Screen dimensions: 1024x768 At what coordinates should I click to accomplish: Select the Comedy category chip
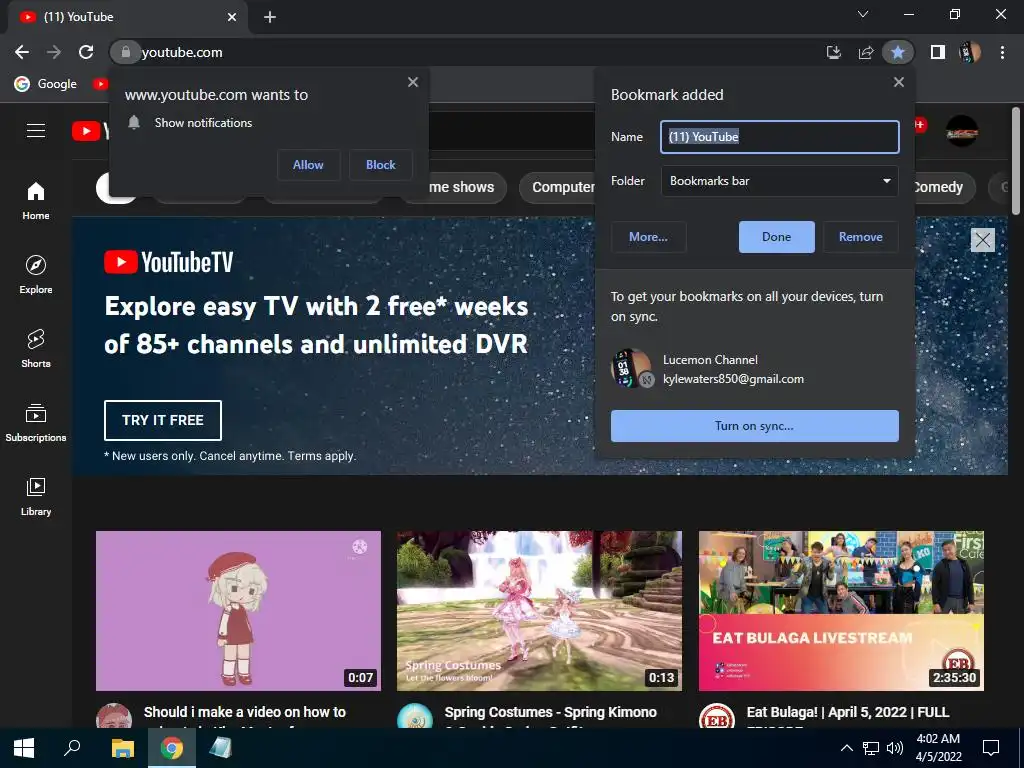(944, 187)
